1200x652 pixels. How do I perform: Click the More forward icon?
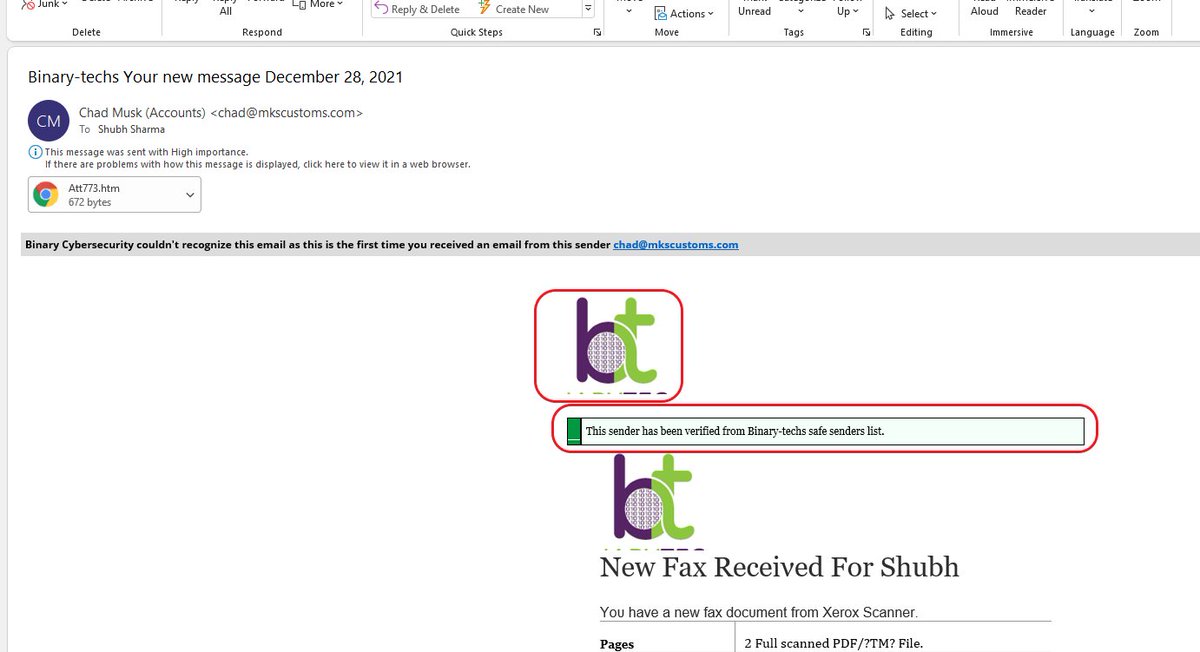(x=299, y=5)
